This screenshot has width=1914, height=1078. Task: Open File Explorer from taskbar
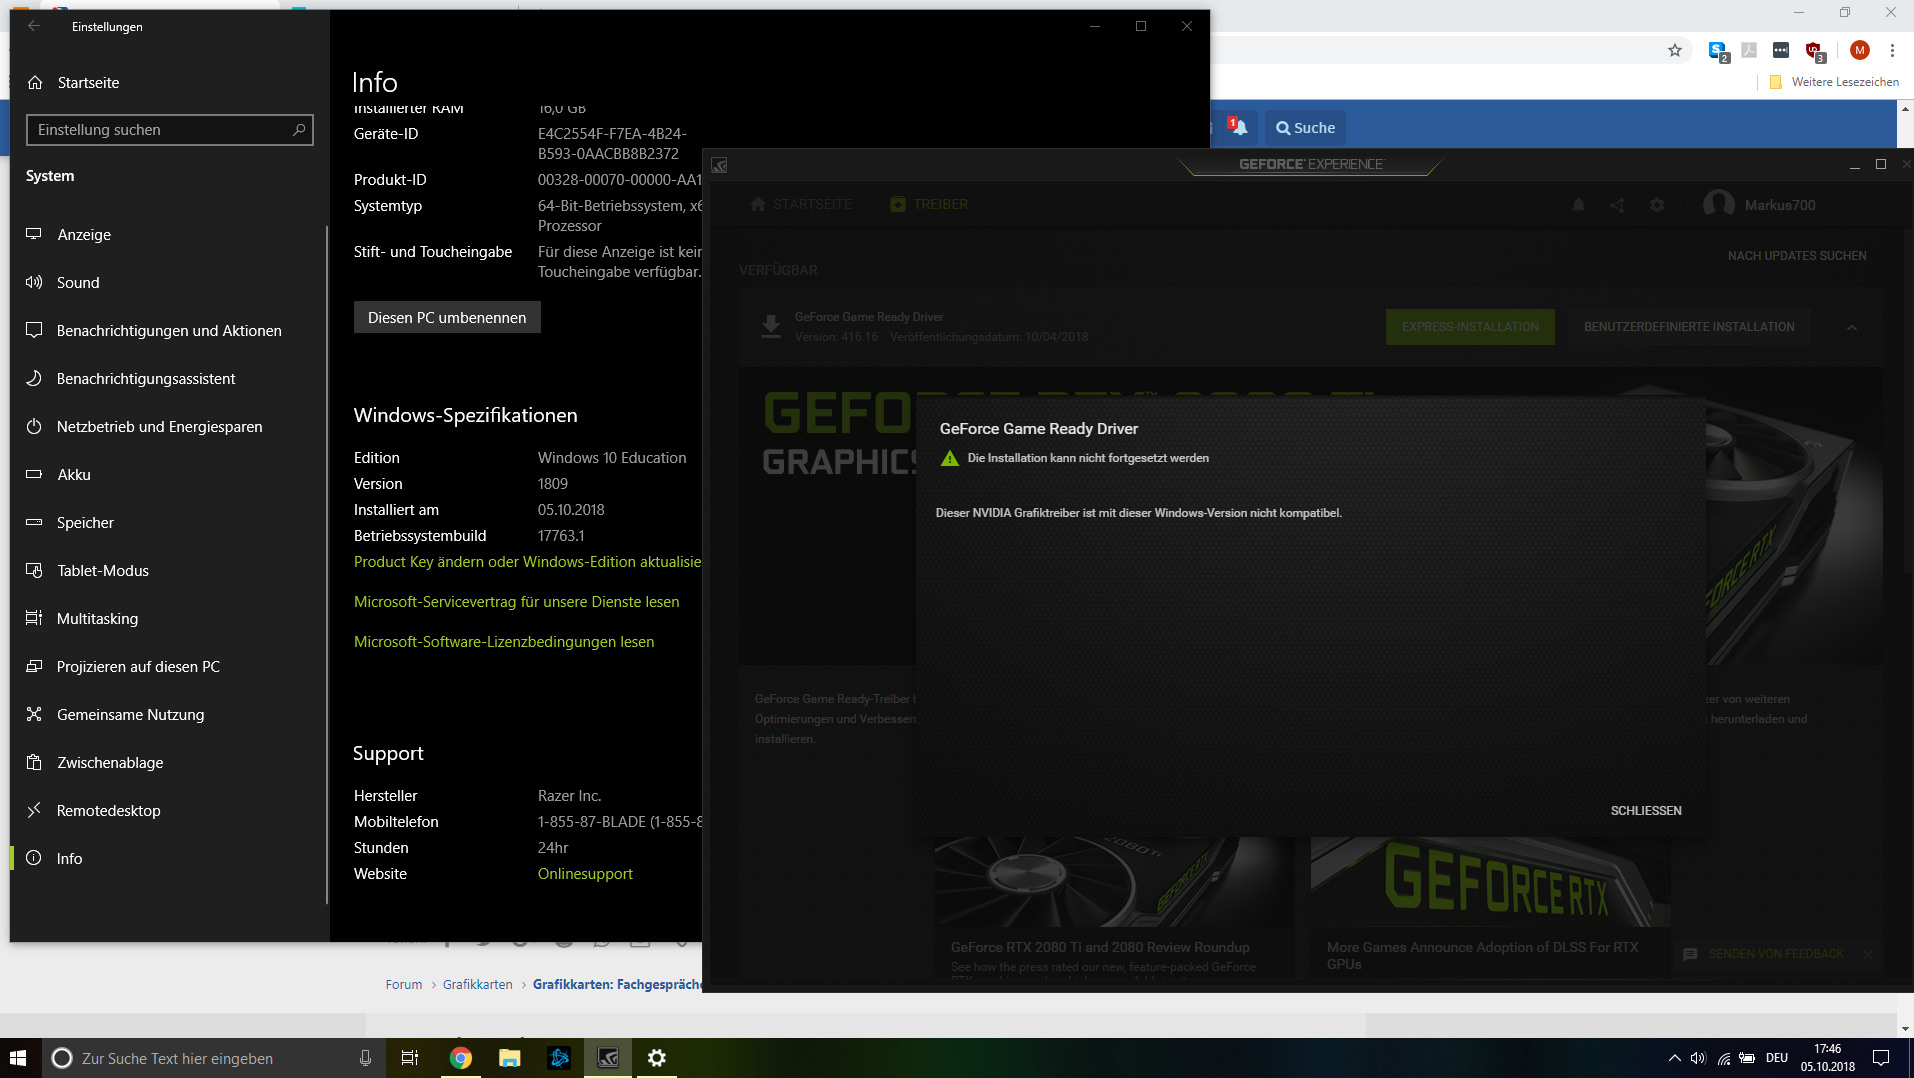[510, 1058]
